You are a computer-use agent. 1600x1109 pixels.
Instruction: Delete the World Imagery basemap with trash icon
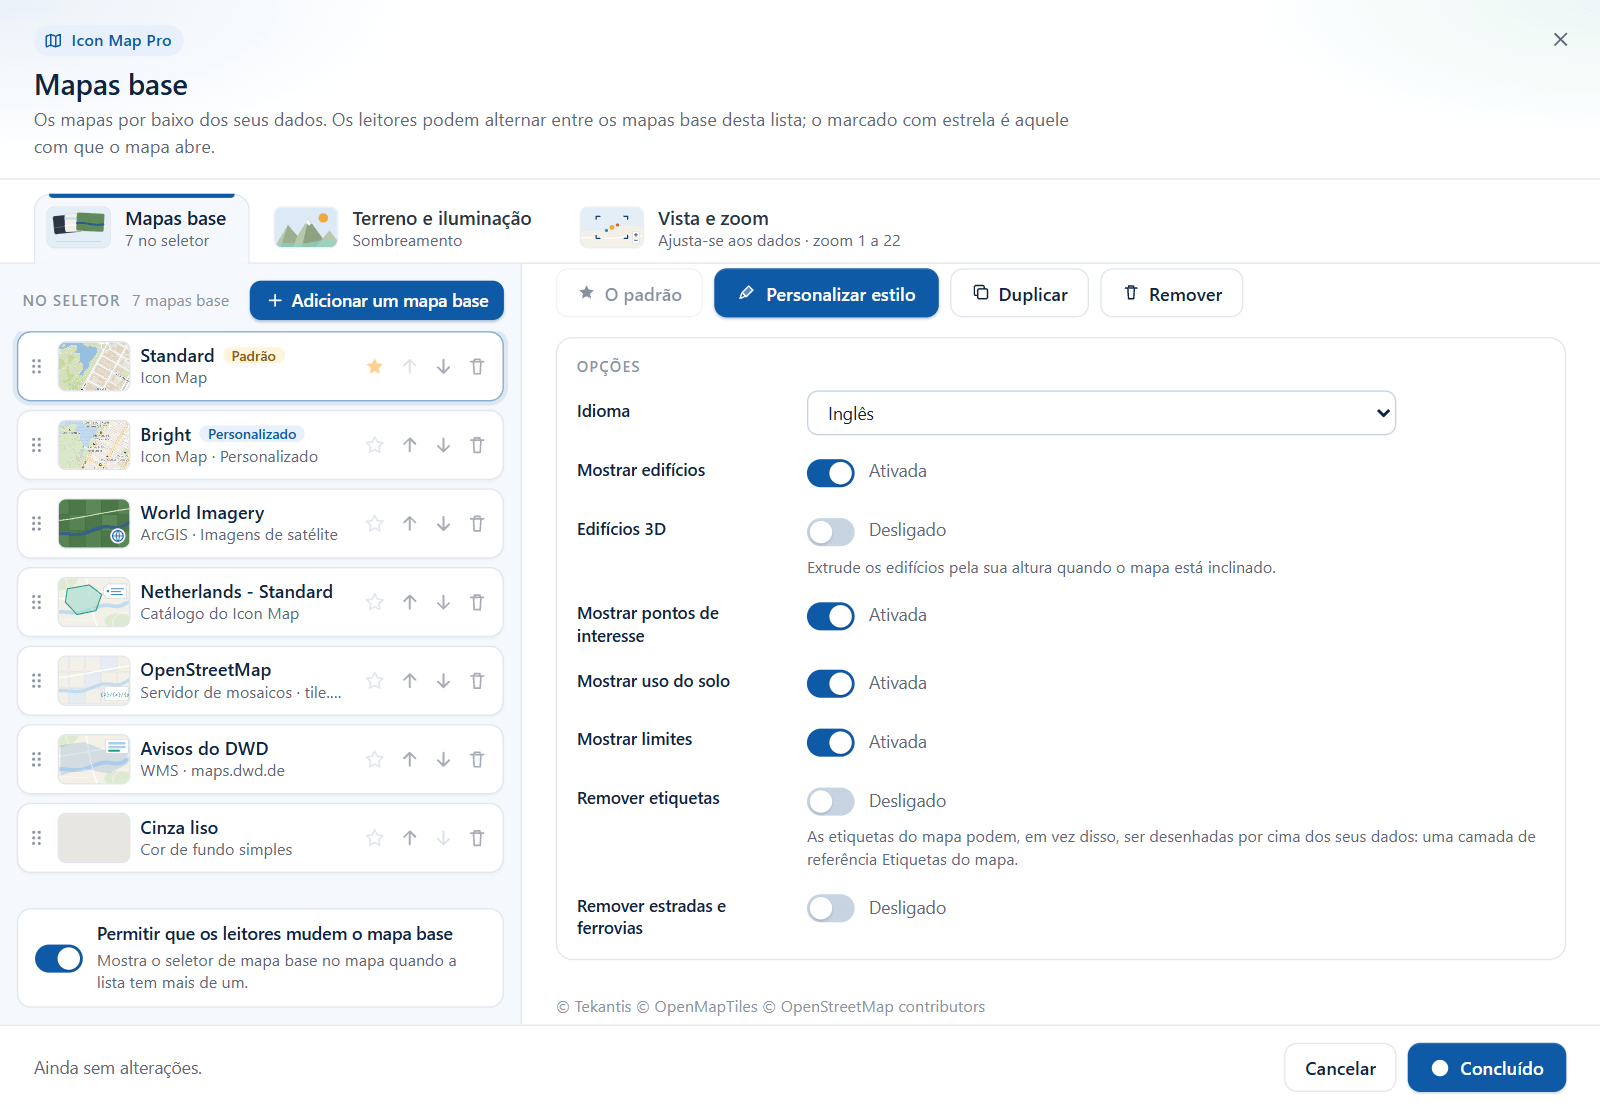(x=477, y=524)
